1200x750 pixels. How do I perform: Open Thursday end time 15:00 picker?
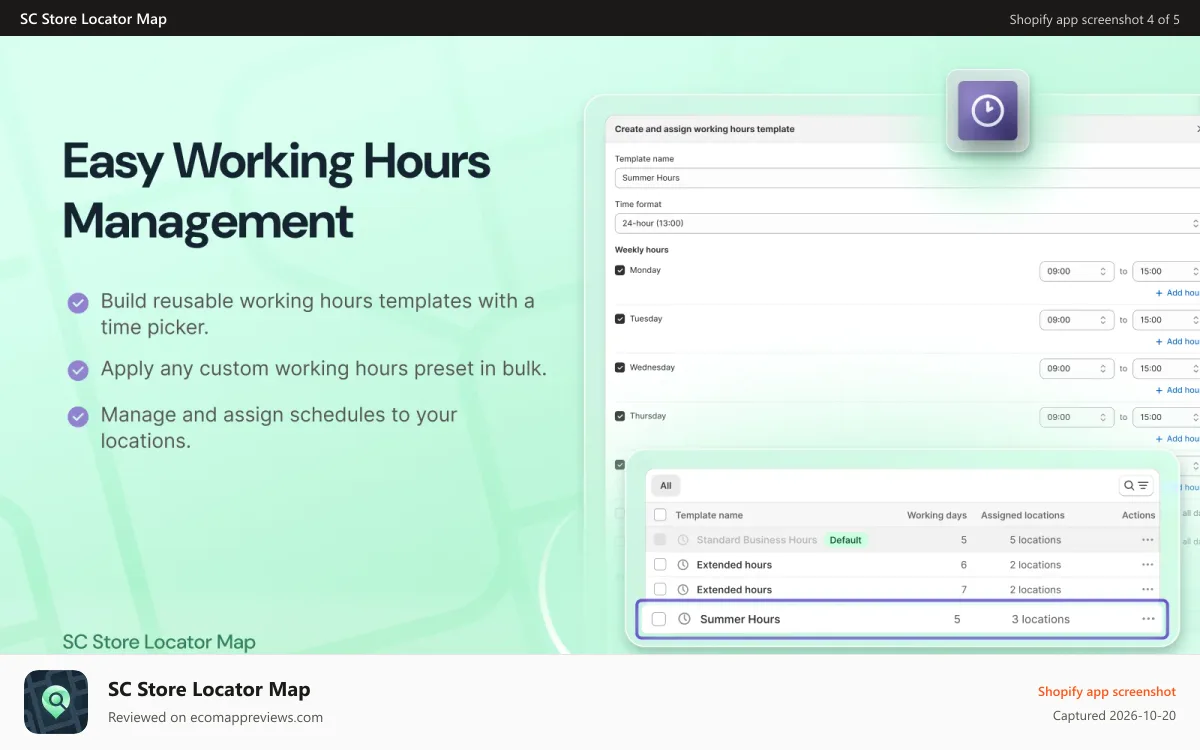coord(1166,417)
